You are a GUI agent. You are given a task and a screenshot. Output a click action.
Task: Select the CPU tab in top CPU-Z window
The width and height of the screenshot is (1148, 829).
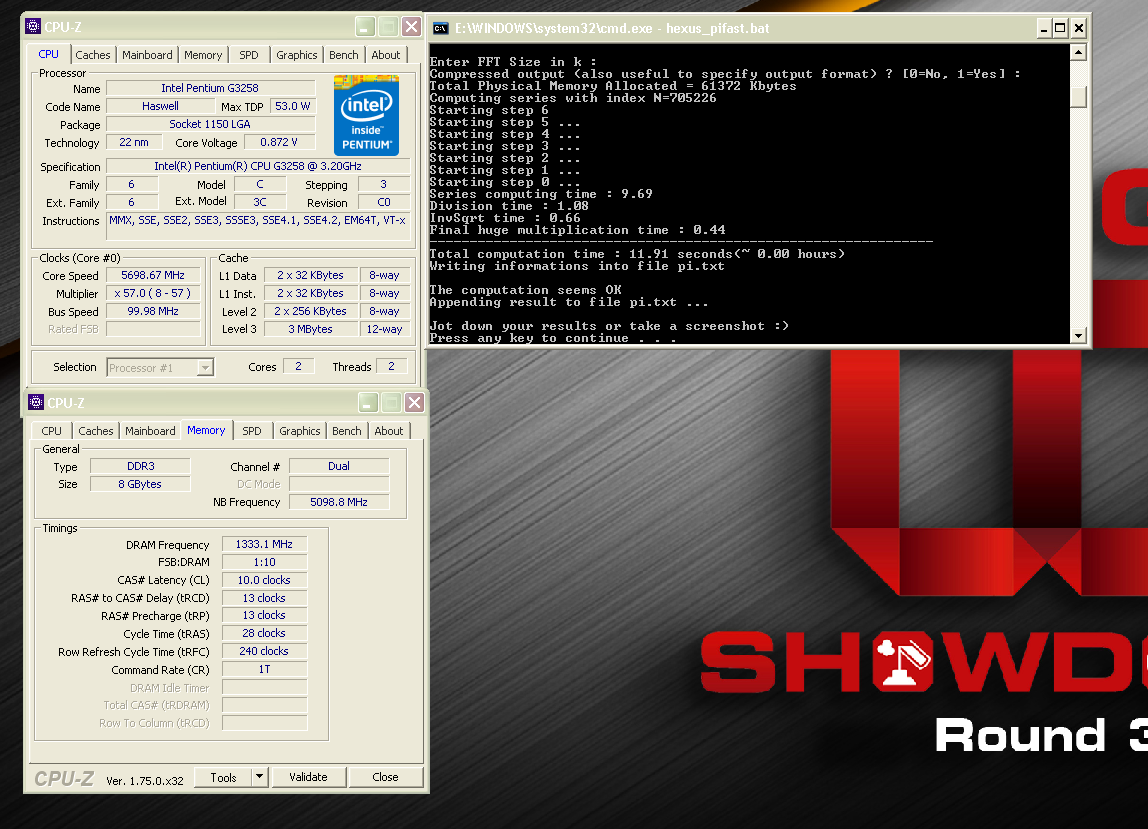(48, 54)
